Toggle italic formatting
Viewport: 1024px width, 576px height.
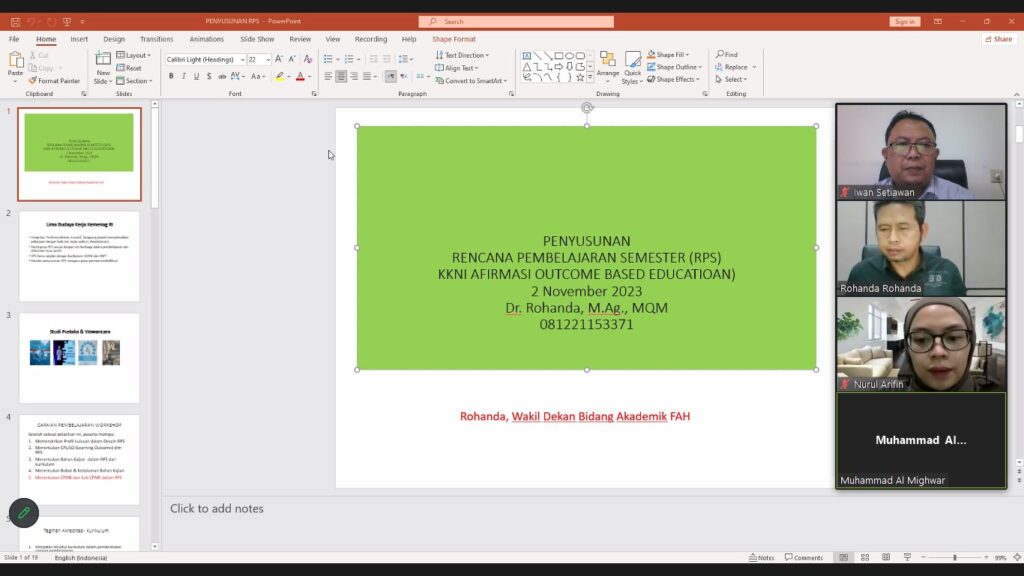click(x=184, y=77)
